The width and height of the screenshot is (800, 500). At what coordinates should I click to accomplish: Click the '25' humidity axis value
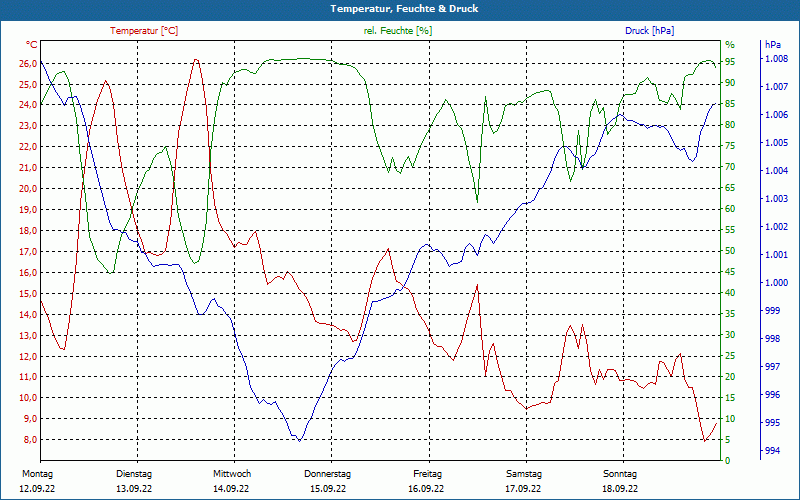[x=730, y=356]
